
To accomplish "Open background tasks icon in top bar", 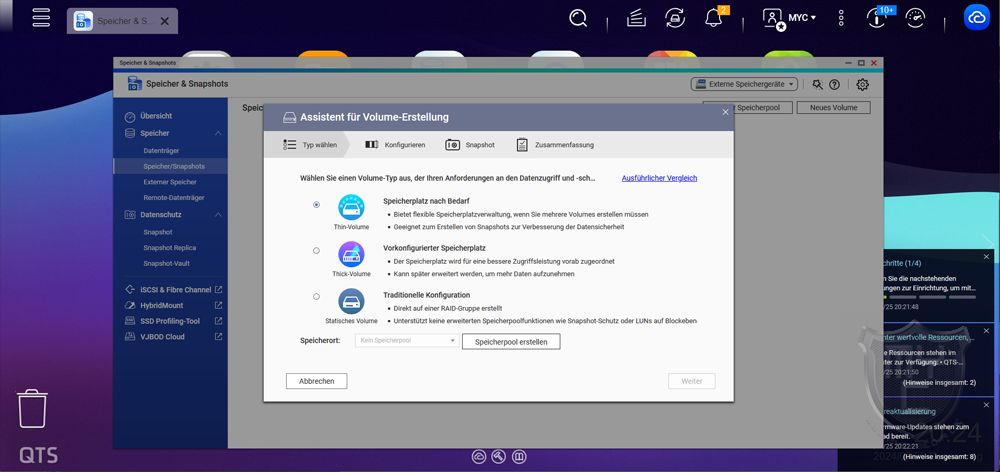I will click(636, 18).
